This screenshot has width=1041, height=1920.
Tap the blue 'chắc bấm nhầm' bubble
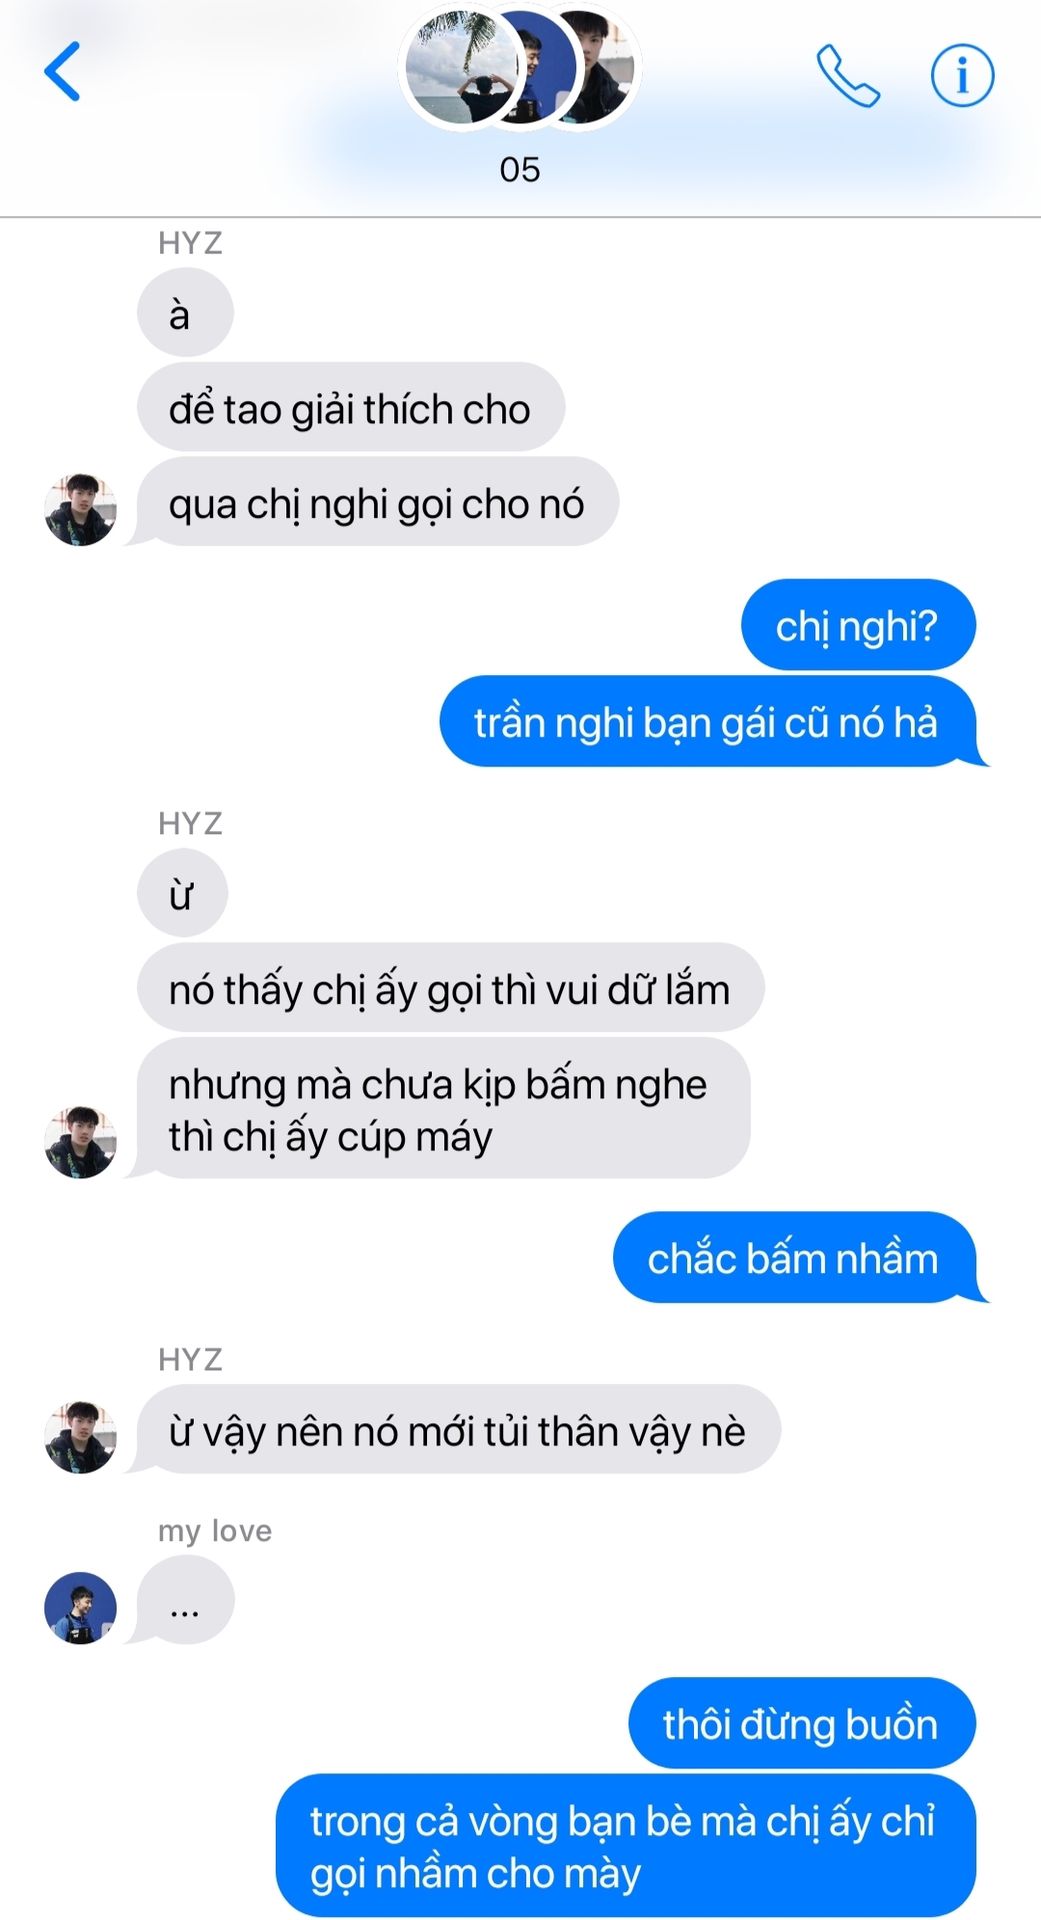click(795, 1257)
